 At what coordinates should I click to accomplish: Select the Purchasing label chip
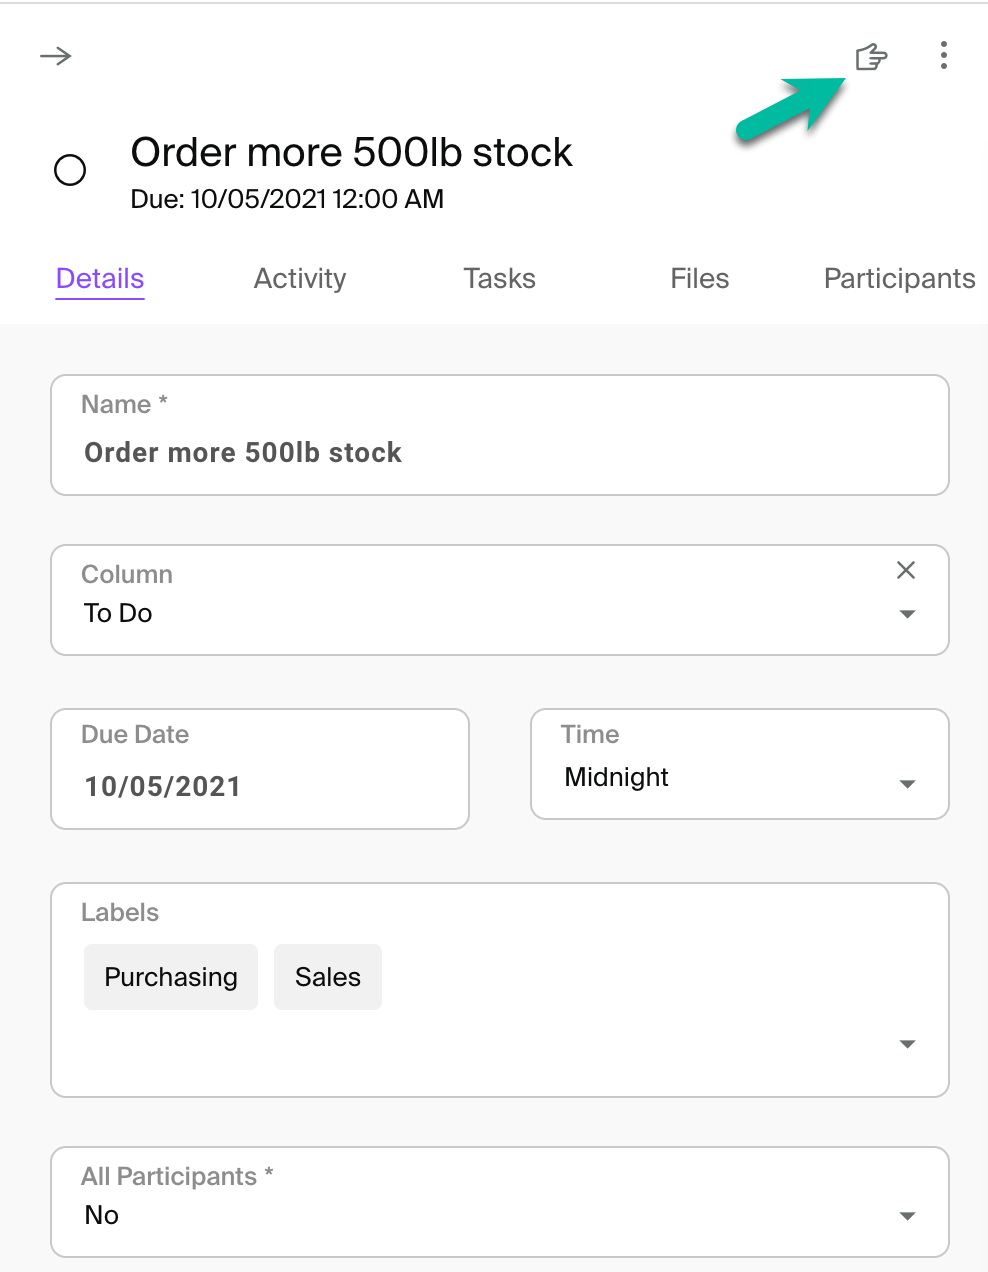(171, 977)
